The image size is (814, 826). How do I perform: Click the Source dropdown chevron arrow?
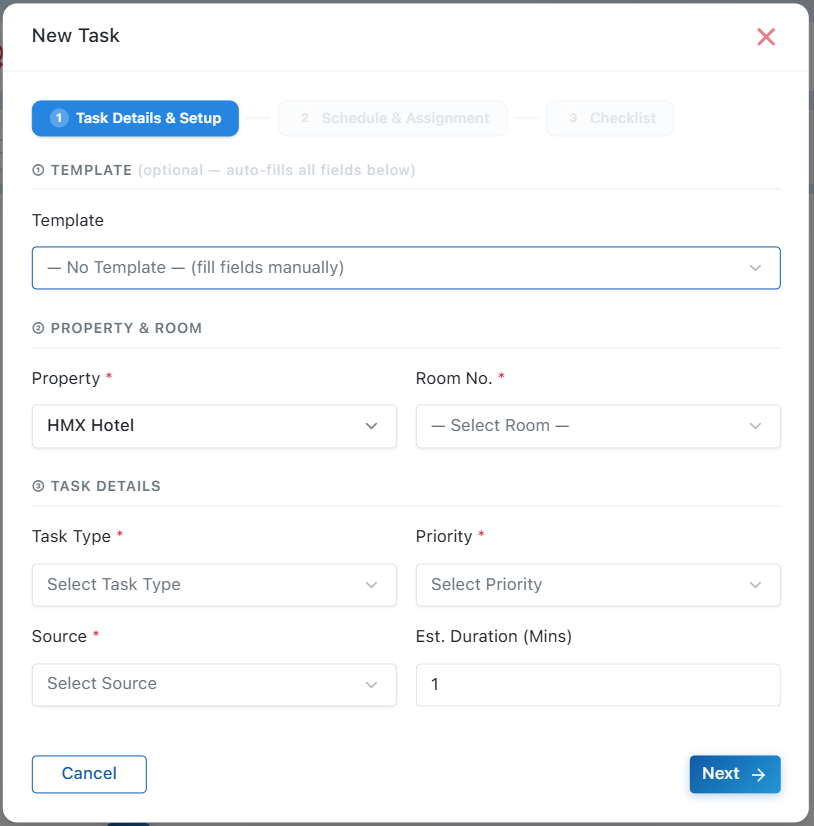pyautogui.click(x=371, y=684)
